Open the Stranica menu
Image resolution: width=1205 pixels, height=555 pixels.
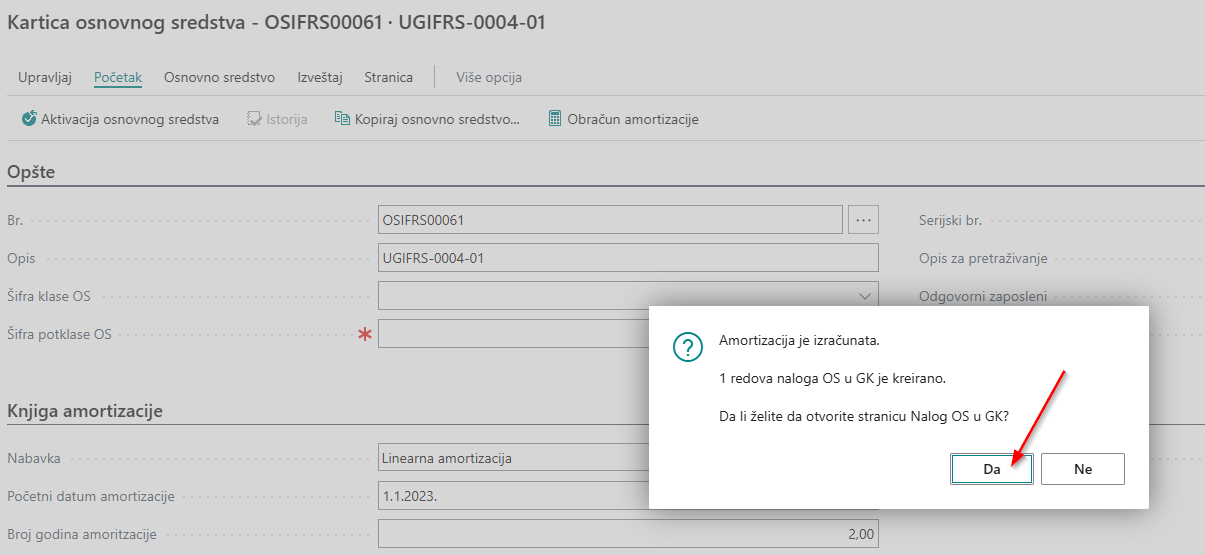(389, 77)
